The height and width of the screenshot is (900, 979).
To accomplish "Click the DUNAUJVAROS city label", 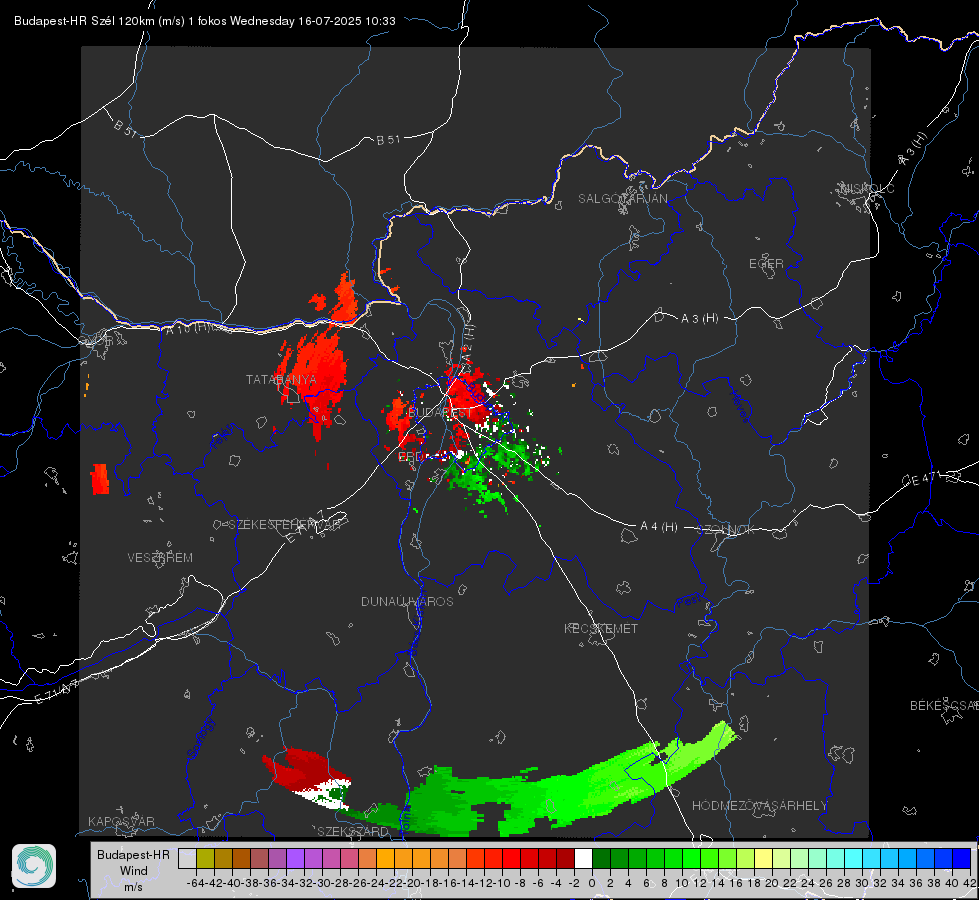I will (407, 601).
